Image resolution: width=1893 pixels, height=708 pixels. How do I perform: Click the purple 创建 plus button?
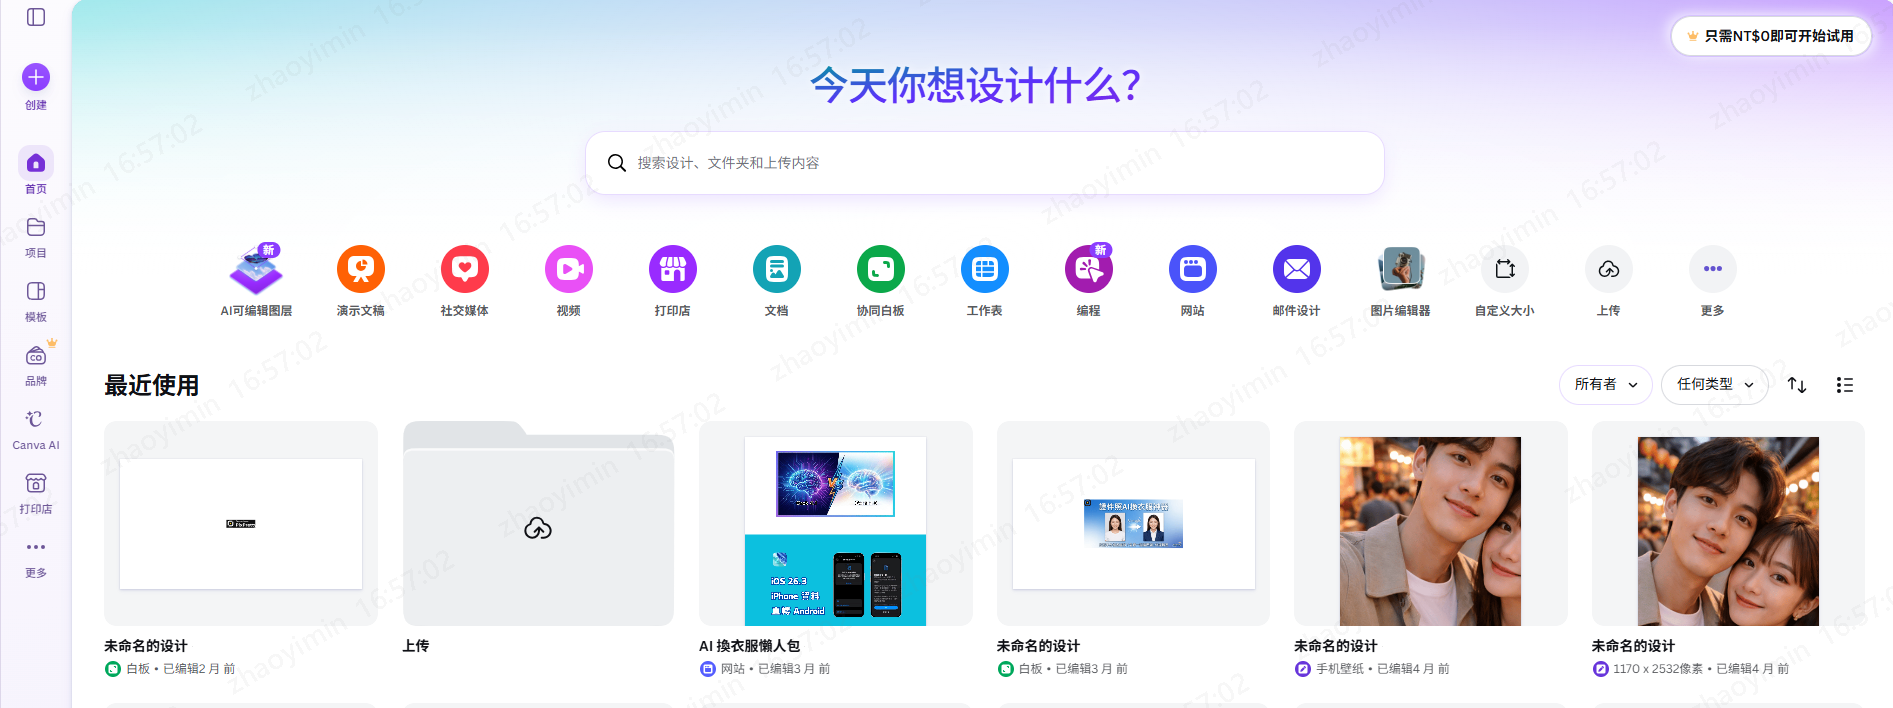[x=36, y=77]
